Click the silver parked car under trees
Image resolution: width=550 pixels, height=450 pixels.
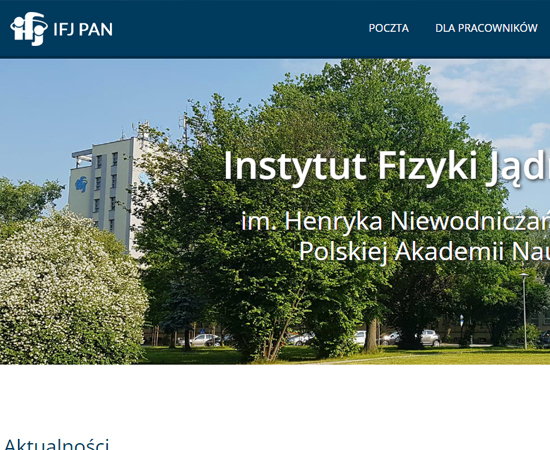click(x=430, y=337)
